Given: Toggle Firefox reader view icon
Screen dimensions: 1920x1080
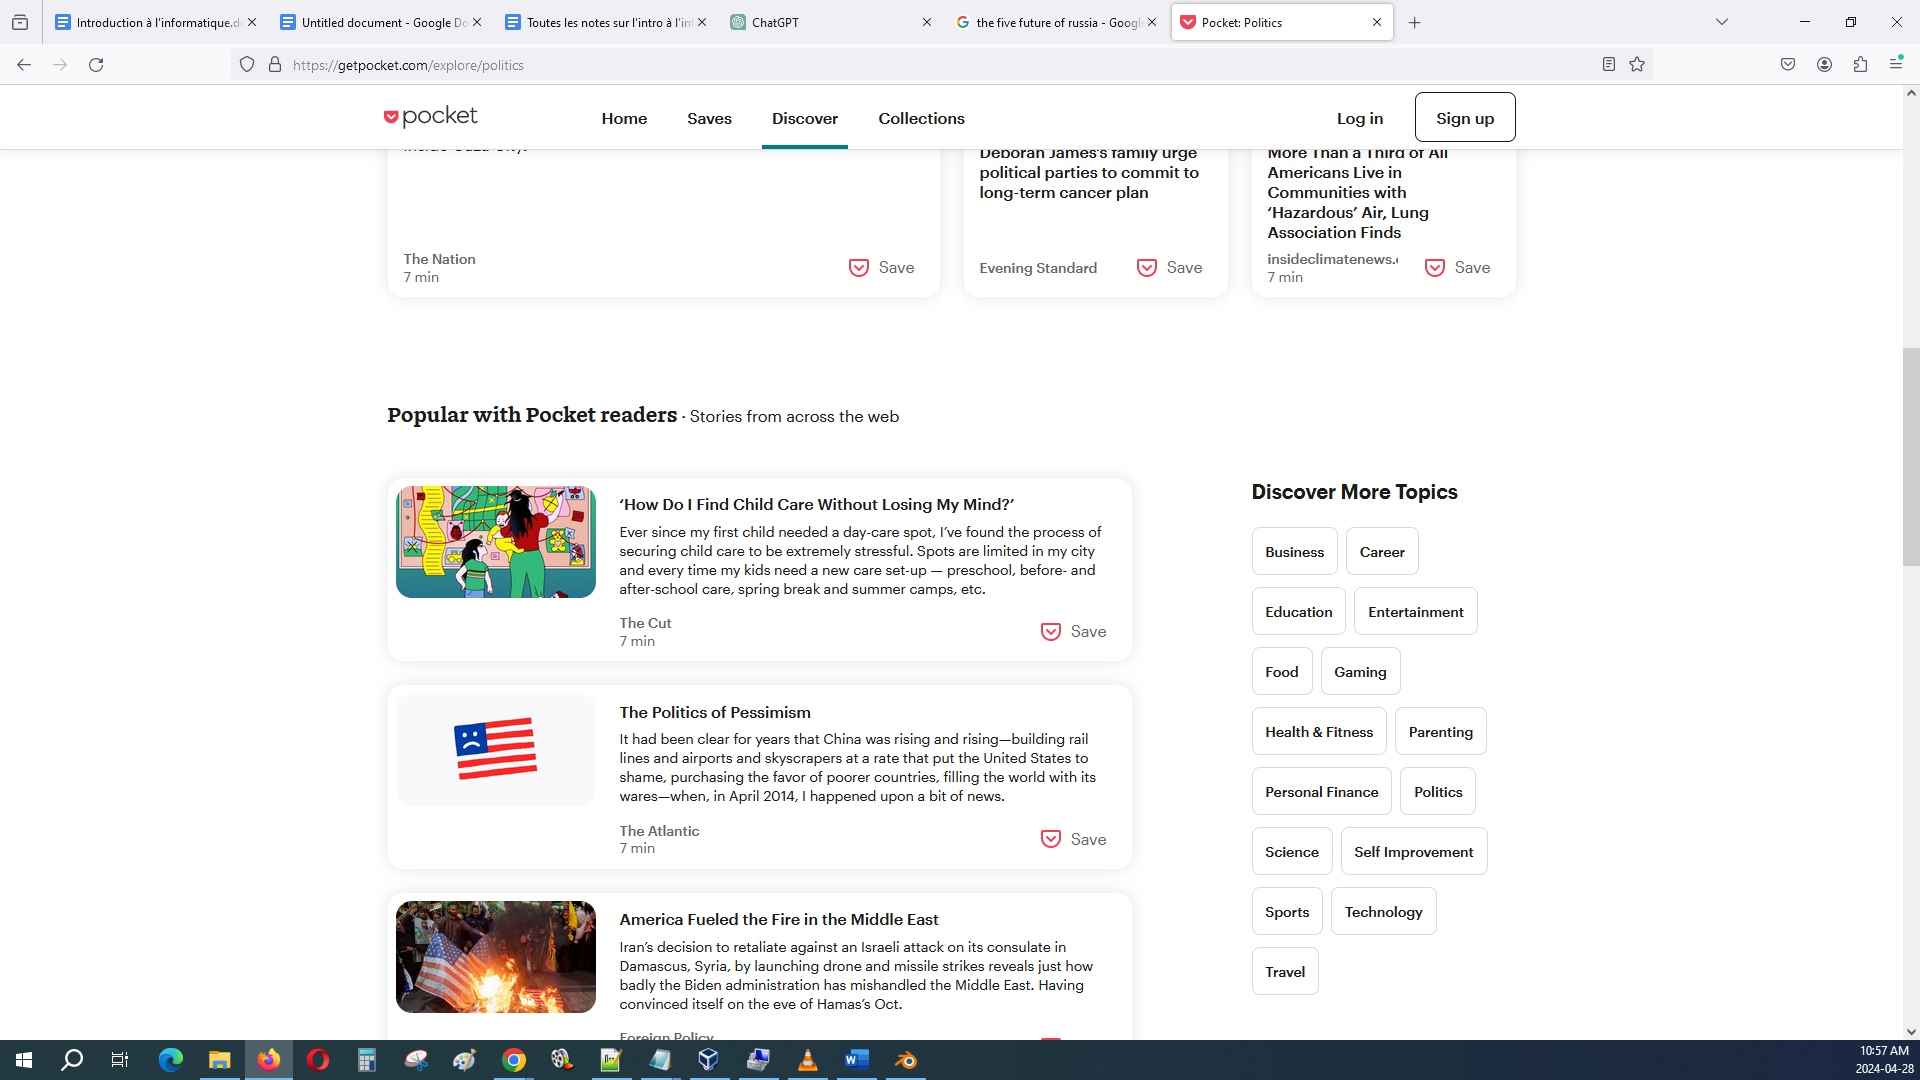Looking at the screenshot, I should tap(1608, 65).
